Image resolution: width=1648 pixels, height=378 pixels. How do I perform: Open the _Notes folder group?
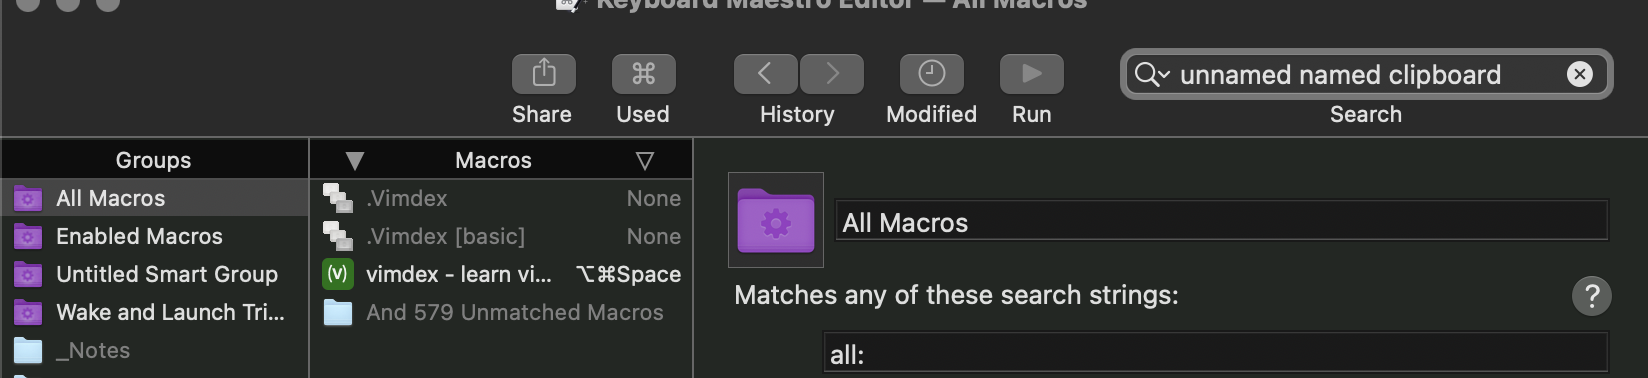154,350
